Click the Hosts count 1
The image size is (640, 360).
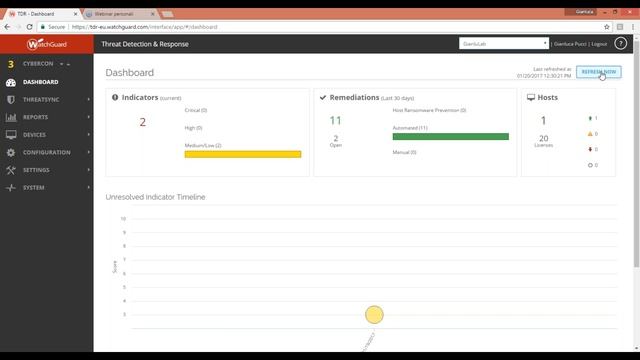click(x=543, y=120)
